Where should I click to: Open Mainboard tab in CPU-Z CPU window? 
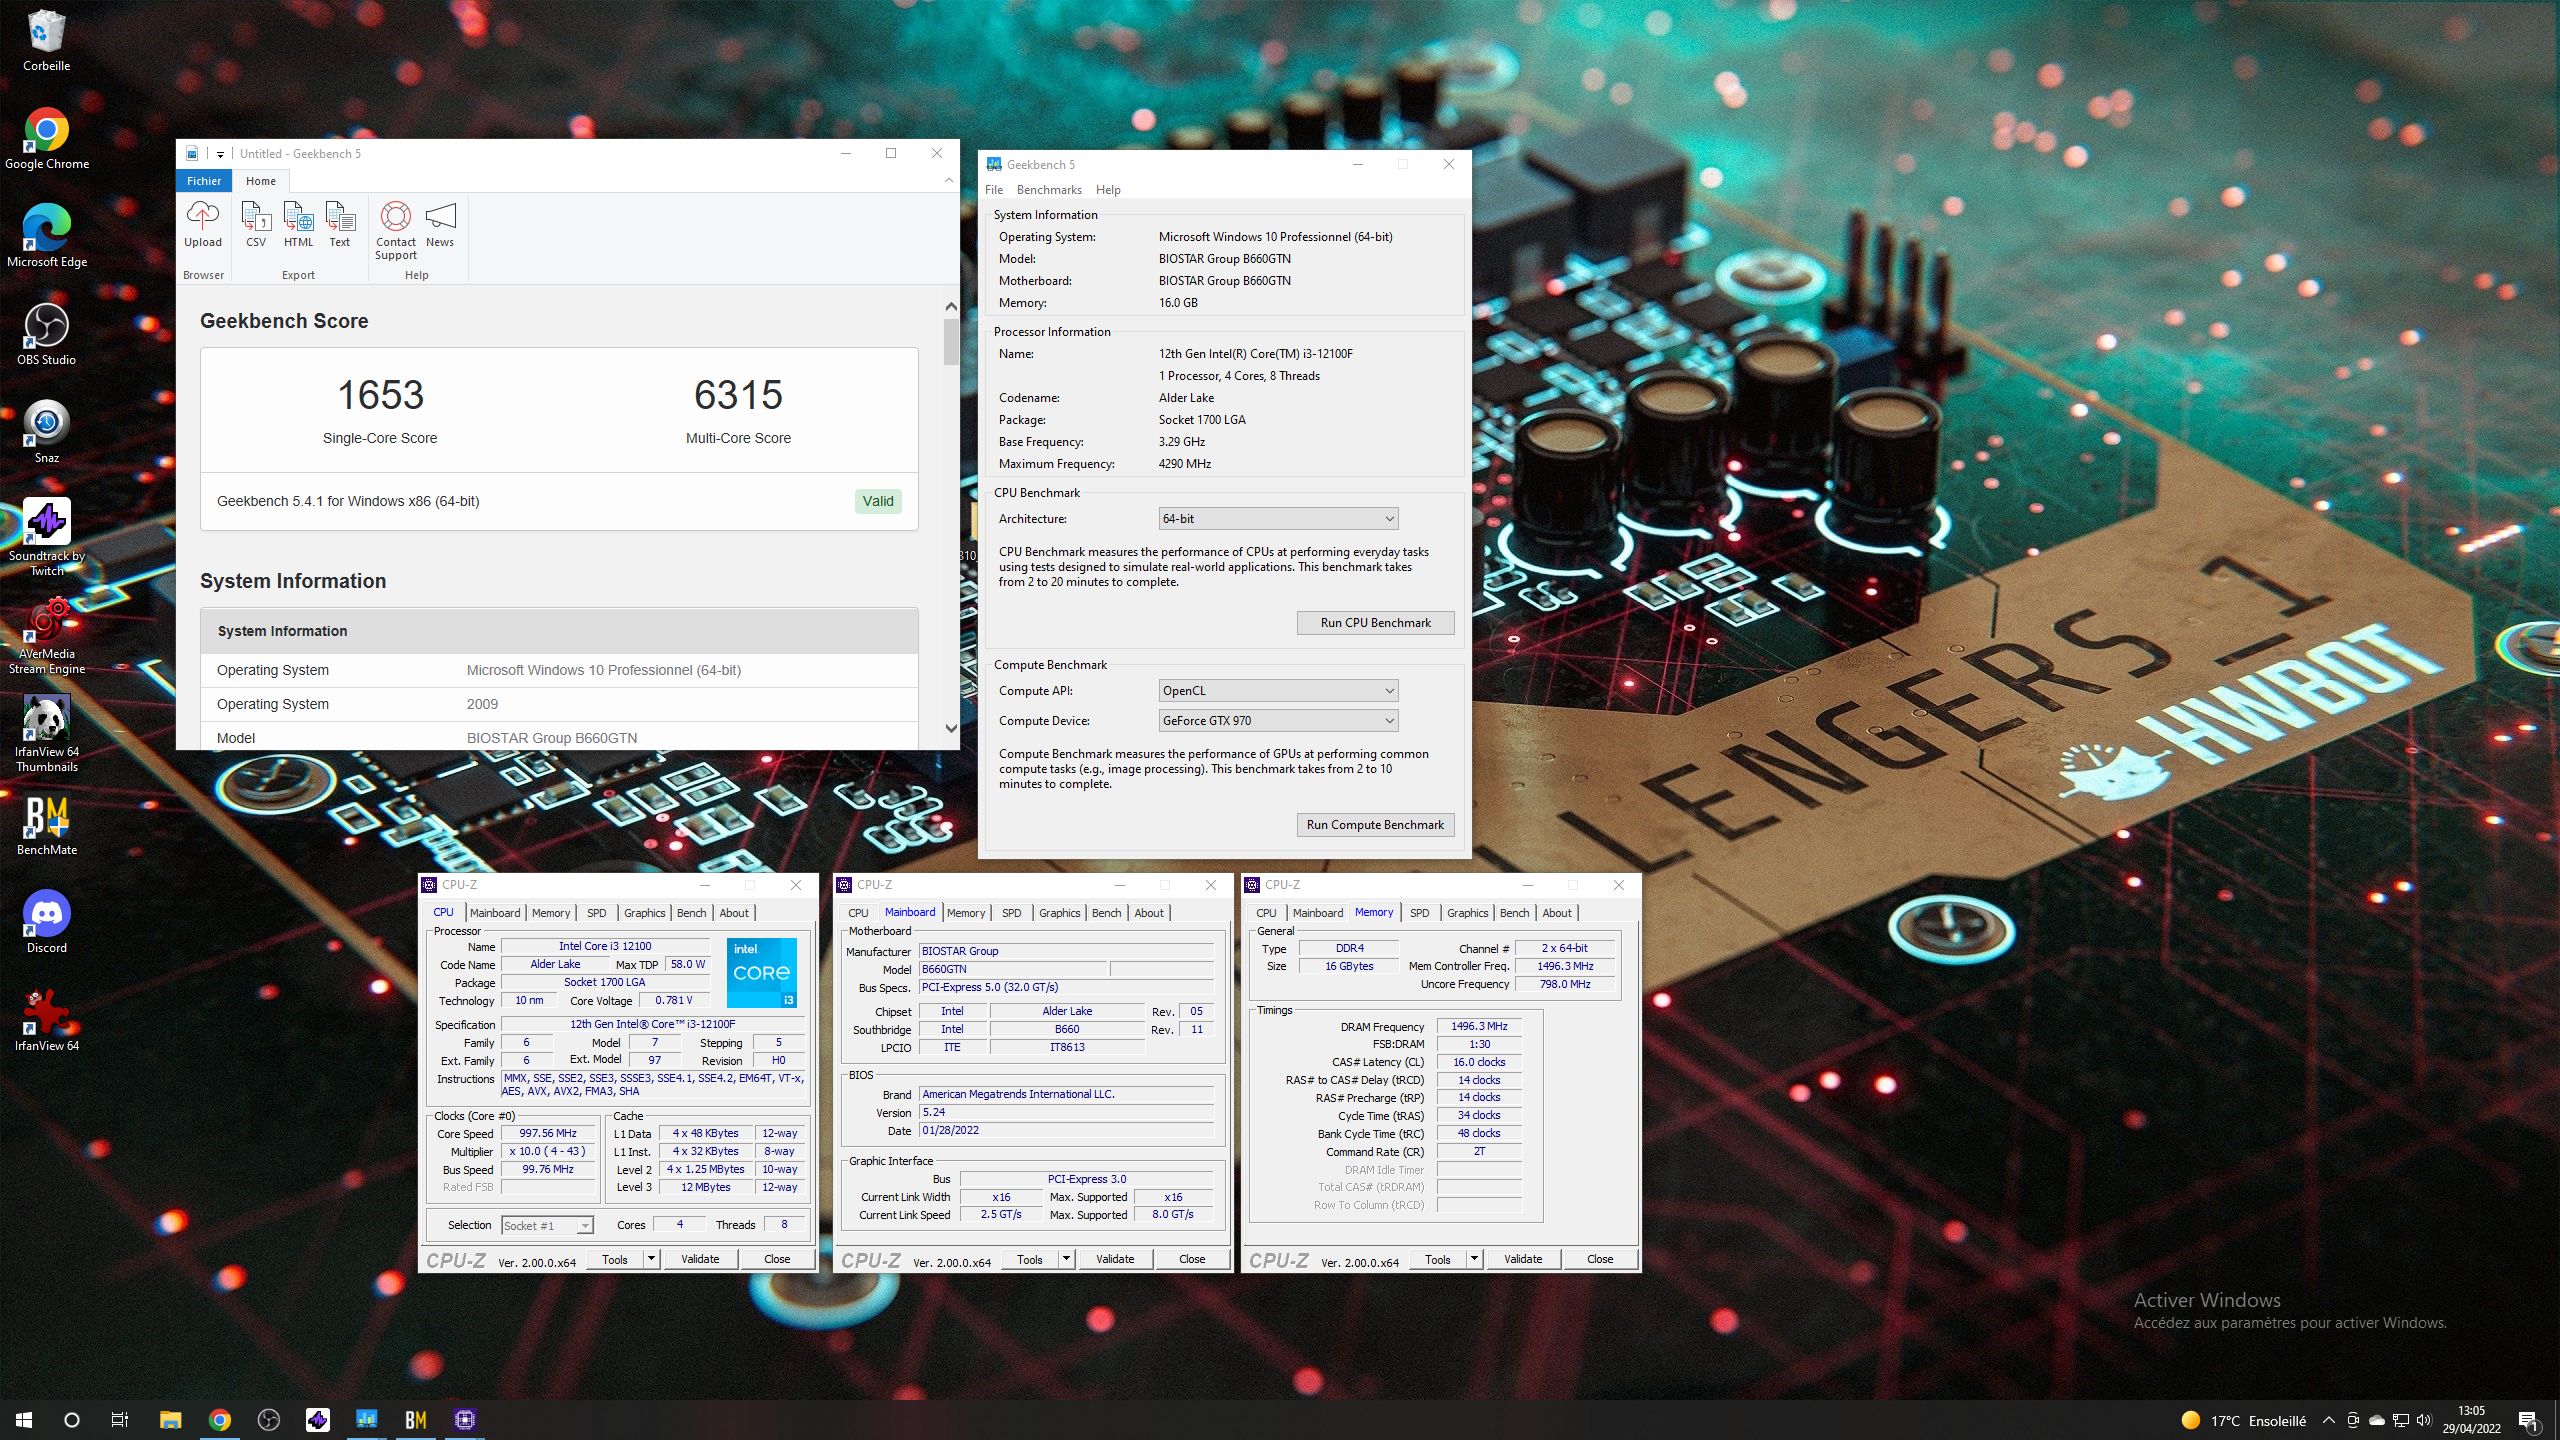coord(495,913)
